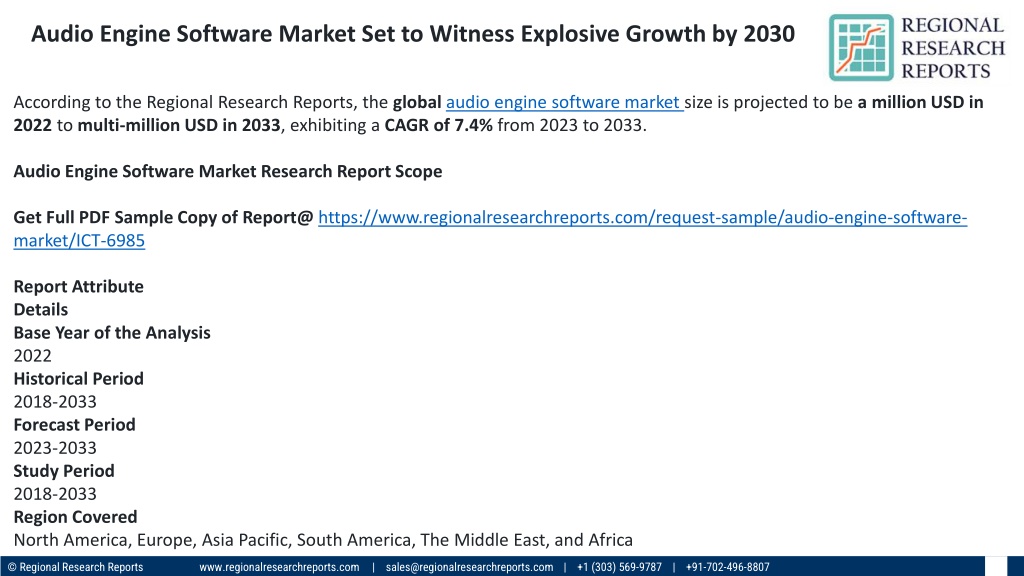Click the regions list starting 'North America, Europe'
The image size is (1024, 576).
pos(323,540)
